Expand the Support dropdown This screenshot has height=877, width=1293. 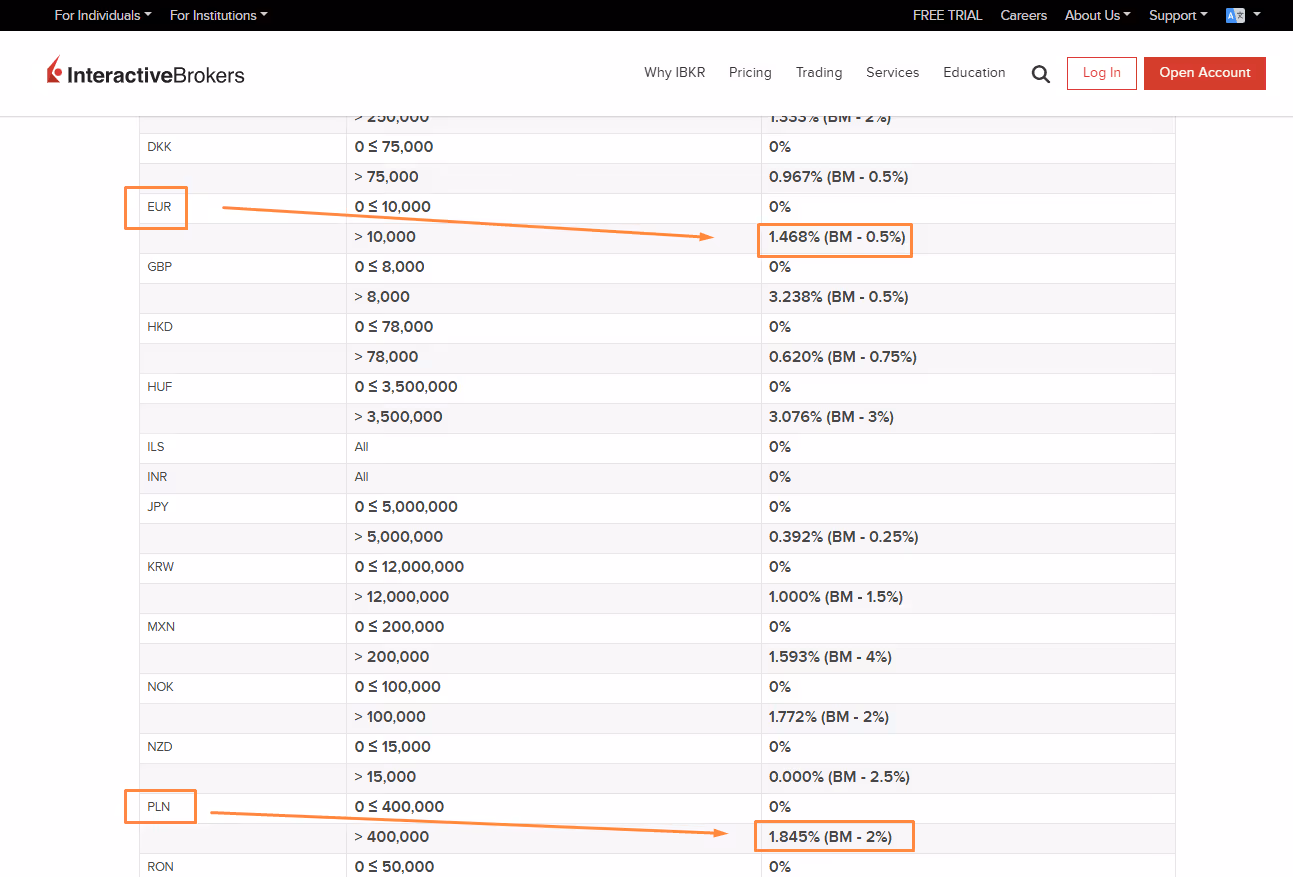pos(1178,15)
